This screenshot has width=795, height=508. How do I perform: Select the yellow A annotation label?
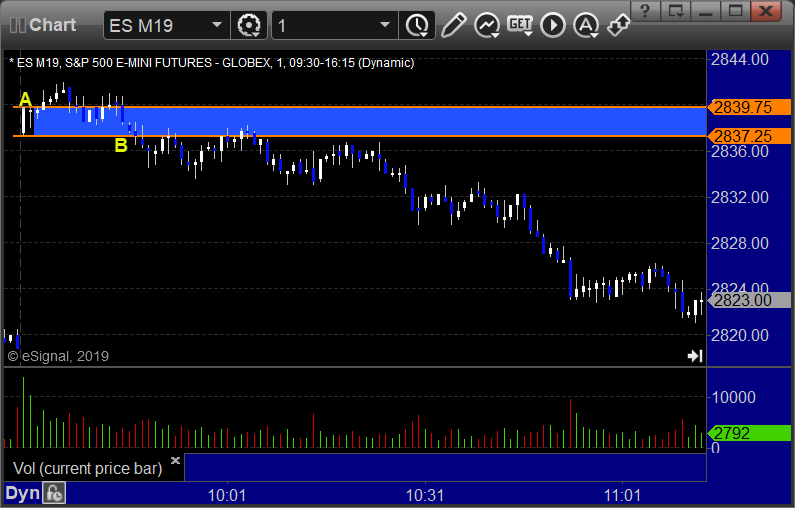(25, 99)
